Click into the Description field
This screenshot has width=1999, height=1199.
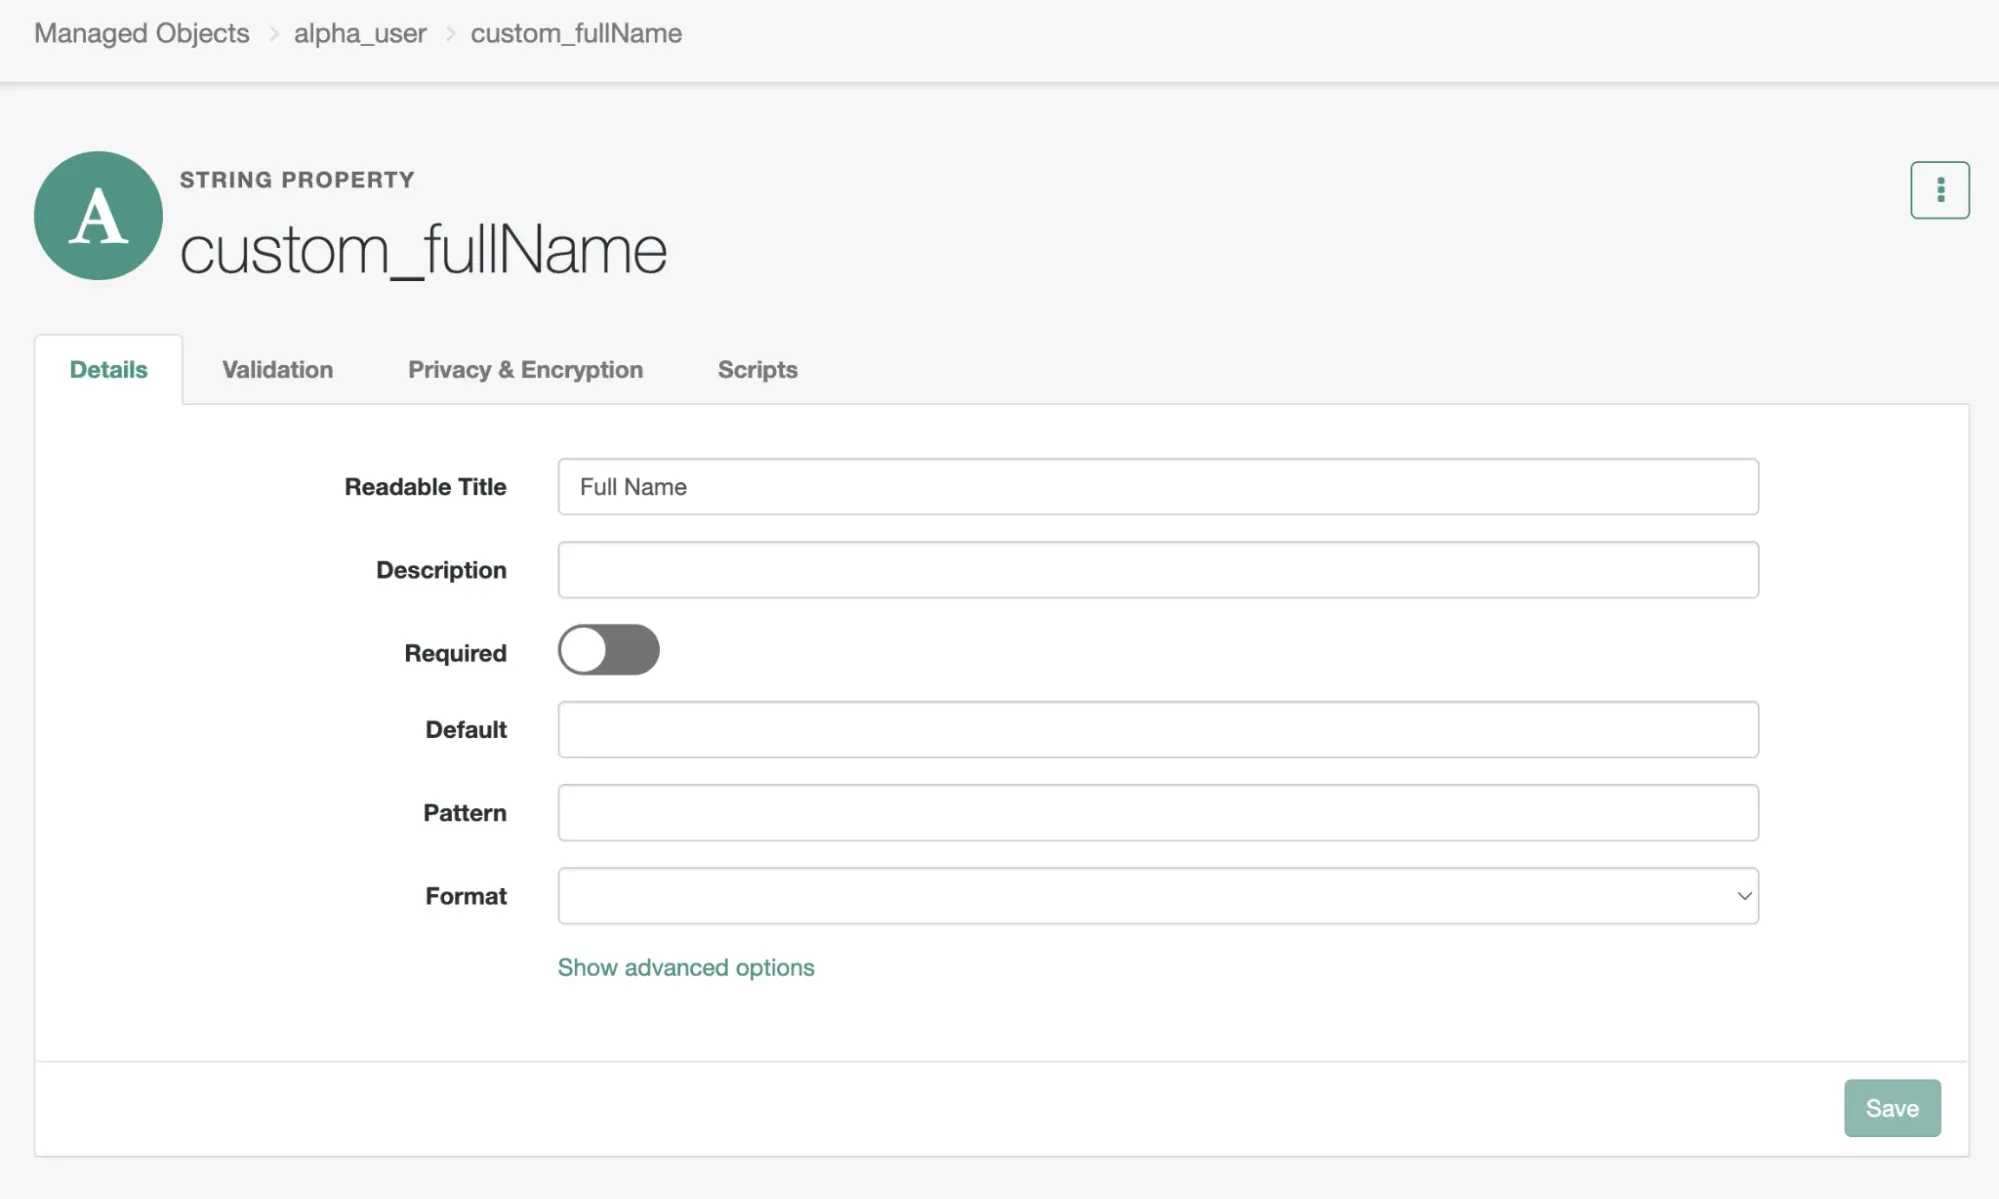(1158, 570)
